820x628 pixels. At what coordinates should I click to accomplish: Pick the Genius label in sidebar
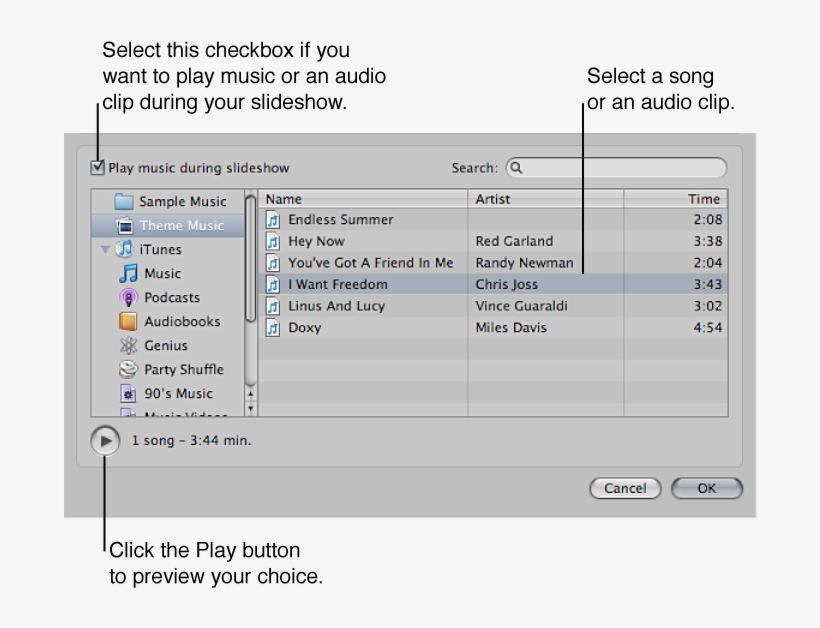point(165,346)
